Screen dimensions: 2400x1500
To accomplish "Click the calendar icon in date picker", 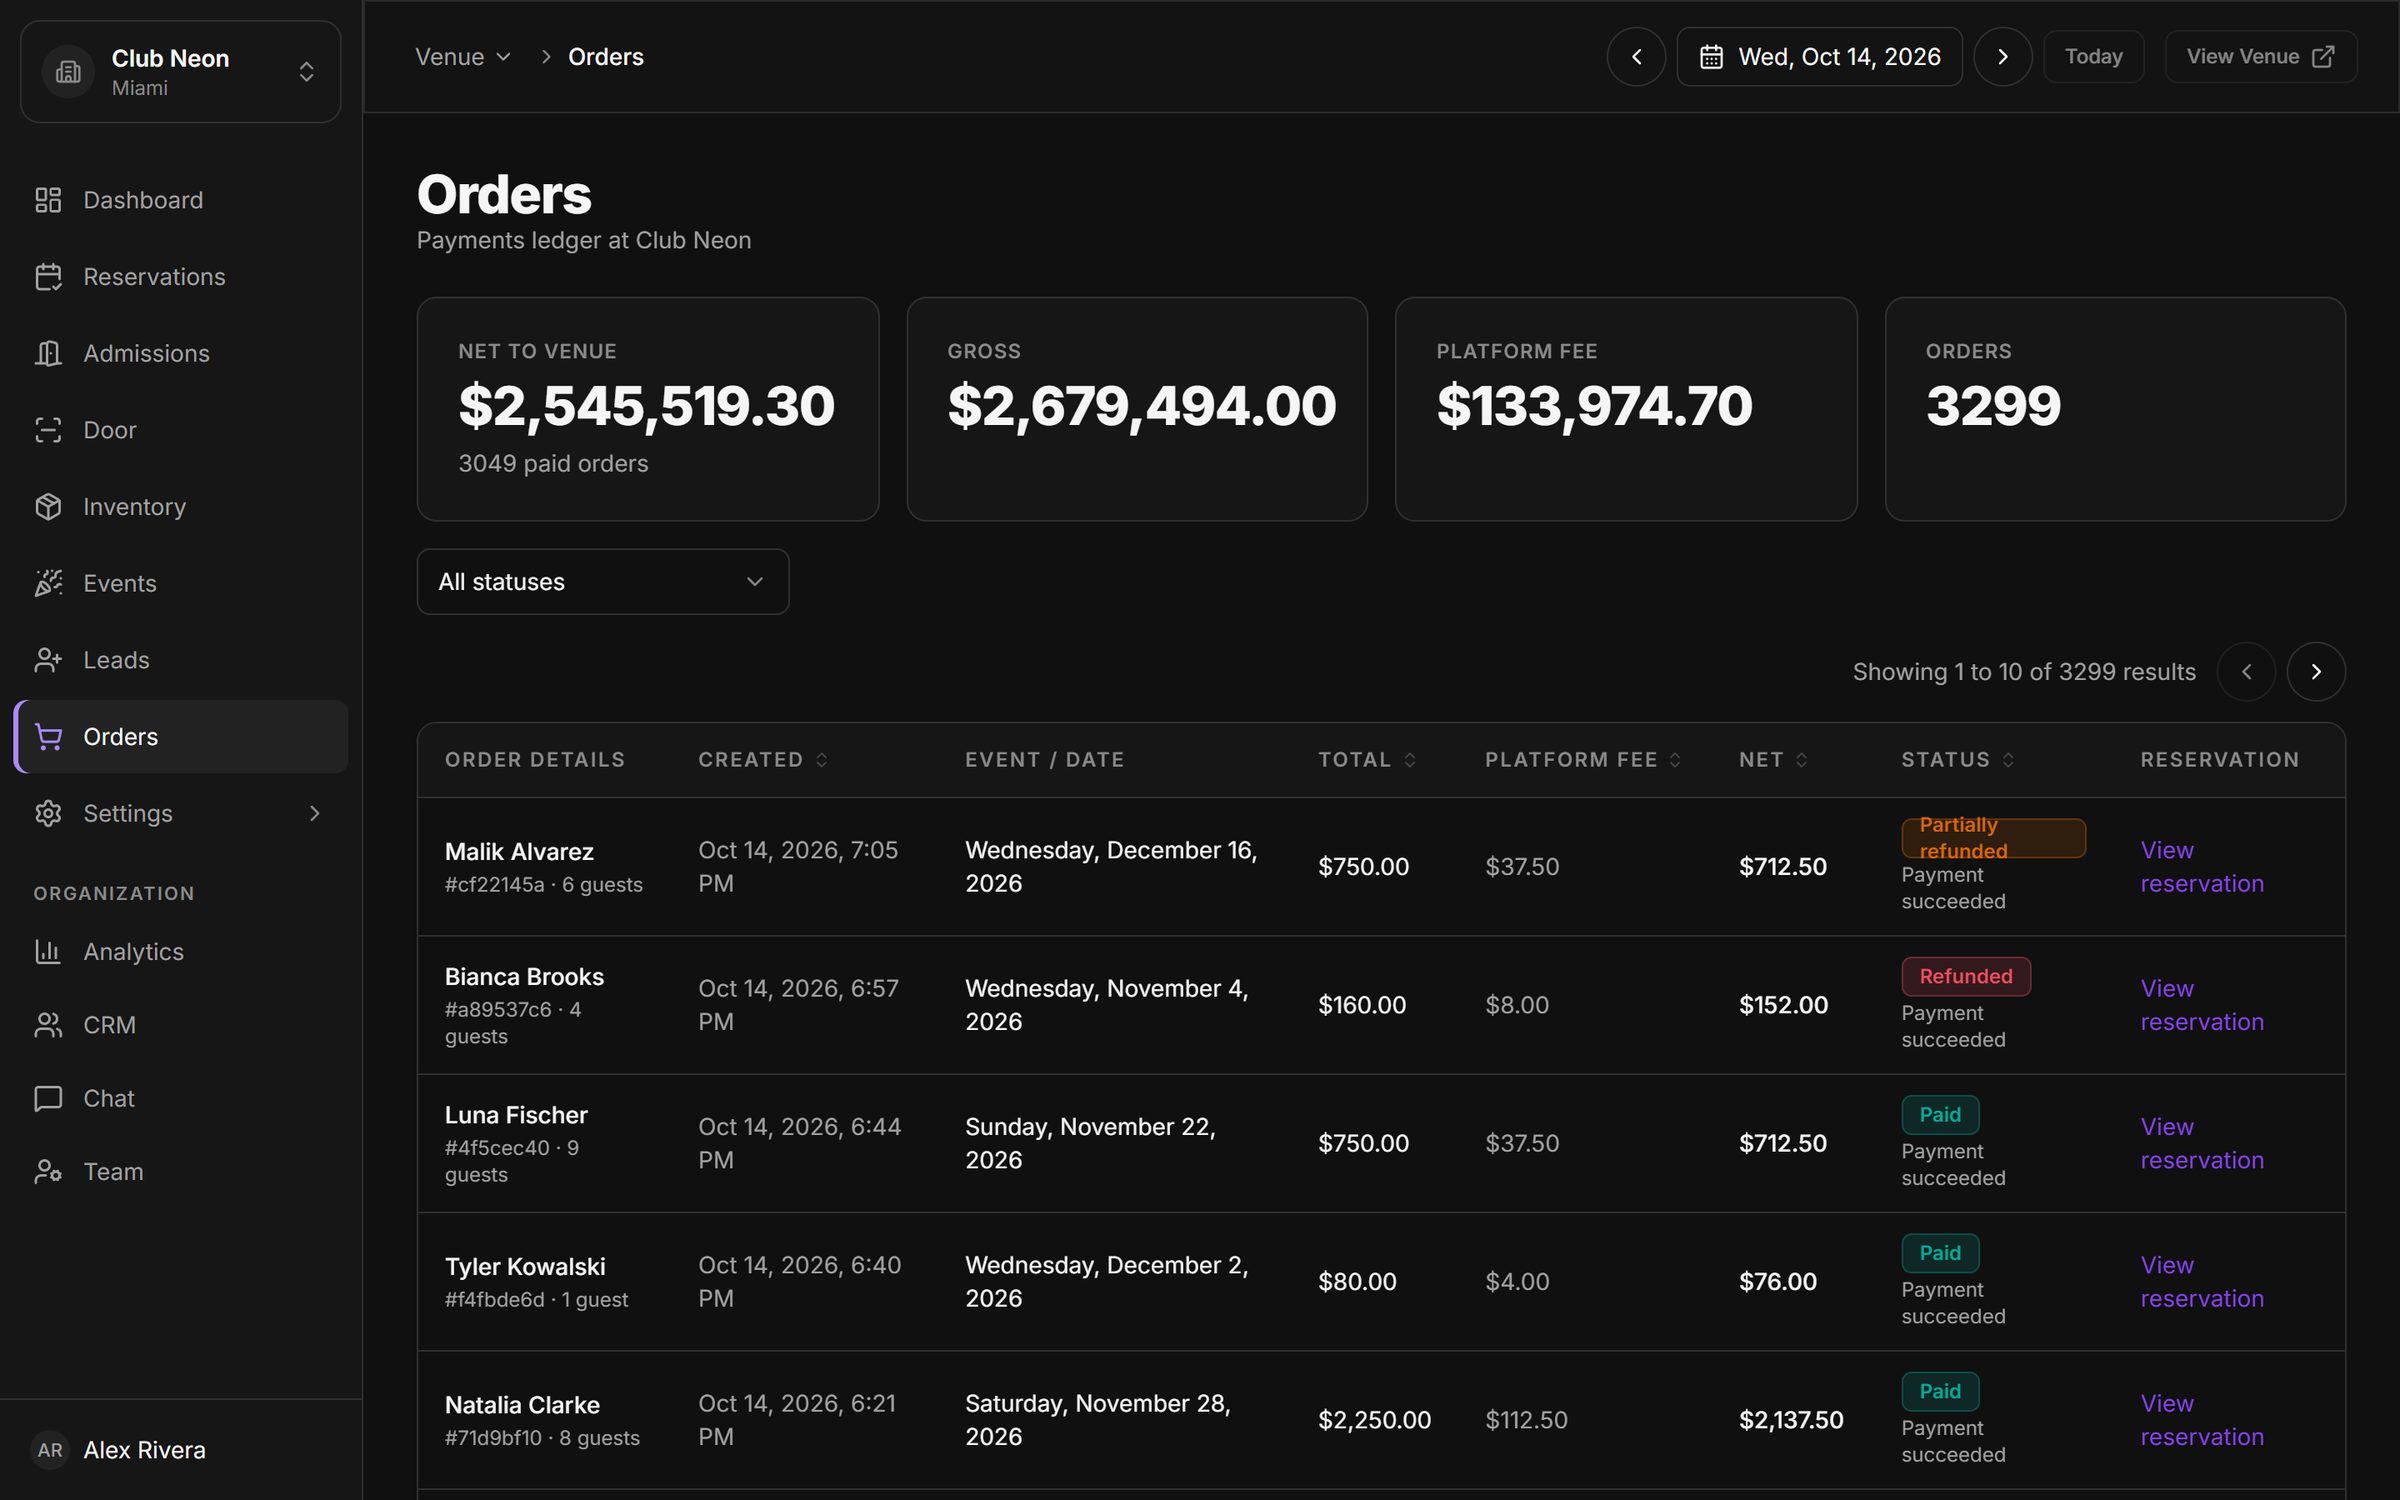I will click(x=1711, y=57).
